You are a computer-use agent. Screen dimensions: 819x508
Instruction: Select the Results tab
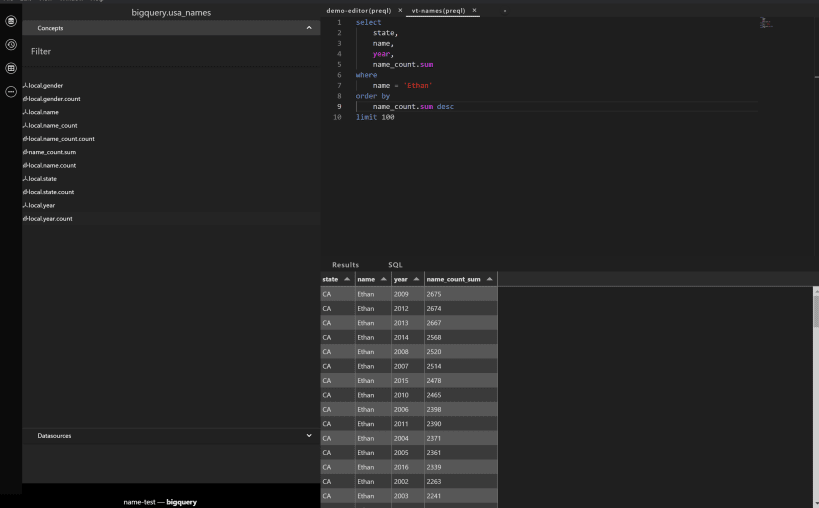click(x=345, y=265)
